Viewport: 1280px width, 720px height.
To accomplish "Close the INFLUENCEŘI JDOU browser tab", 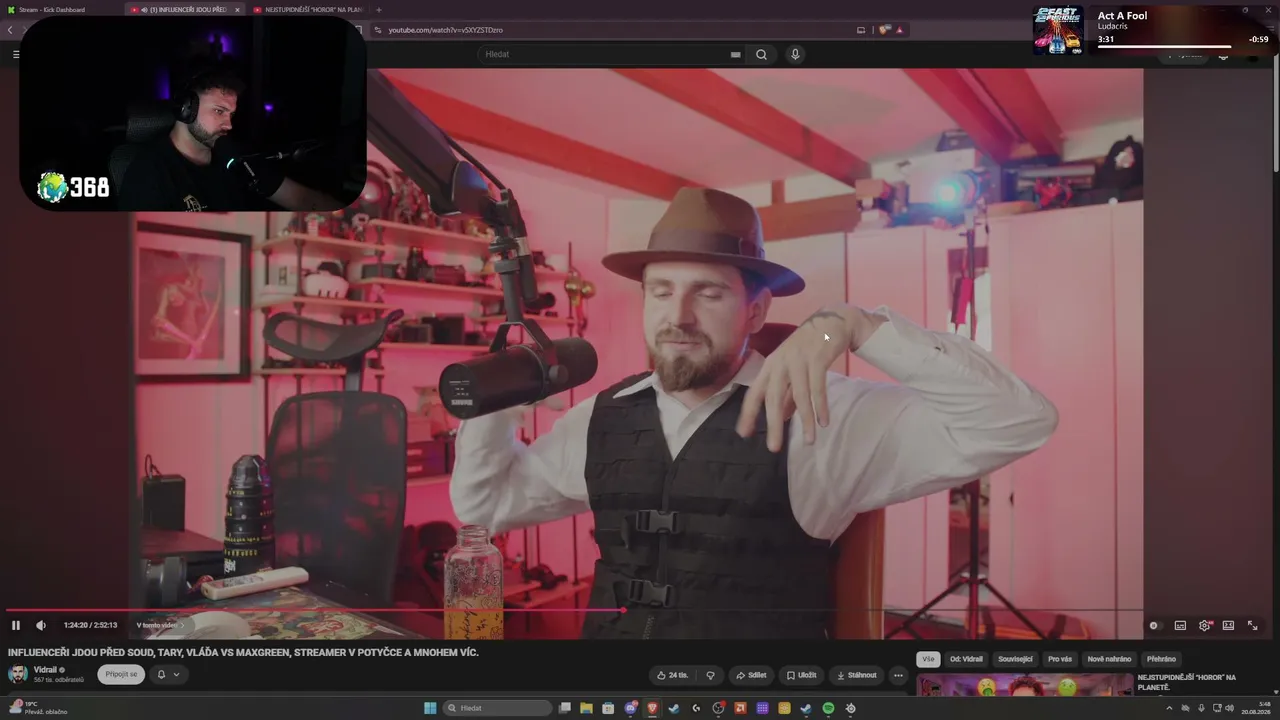I will pyautogui.click(x=237, y=10).
